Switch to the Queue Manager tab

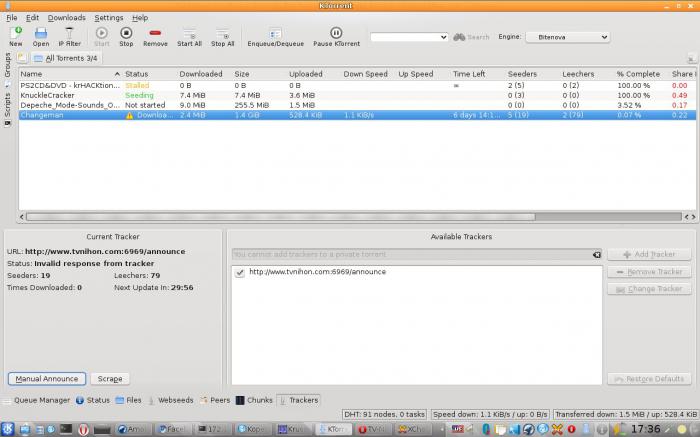(37, 400)
